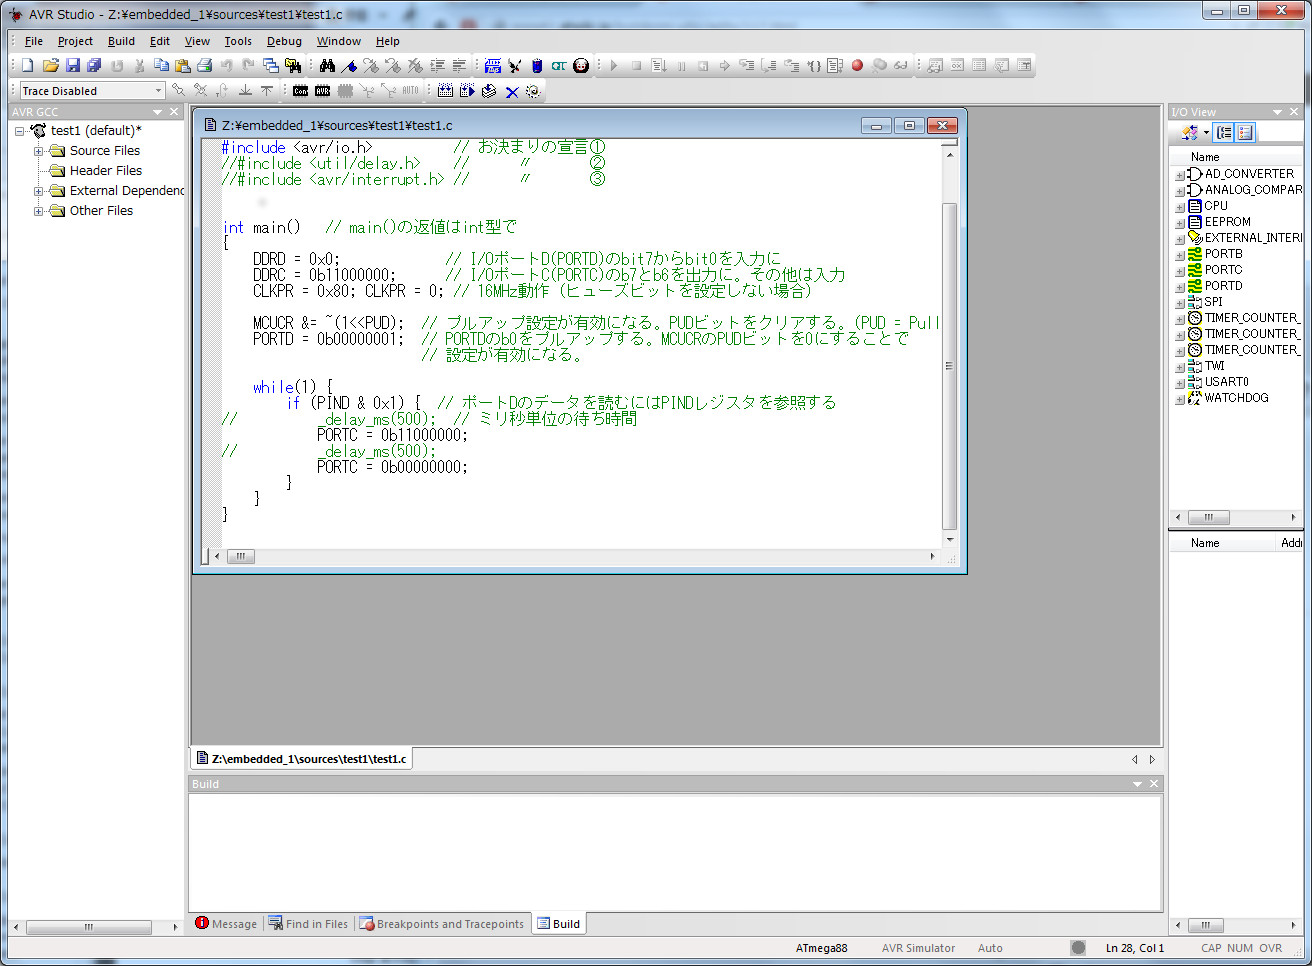Click the Edit menu
This screenshot has height=966, width=1312.
click(x=160, y=41)
